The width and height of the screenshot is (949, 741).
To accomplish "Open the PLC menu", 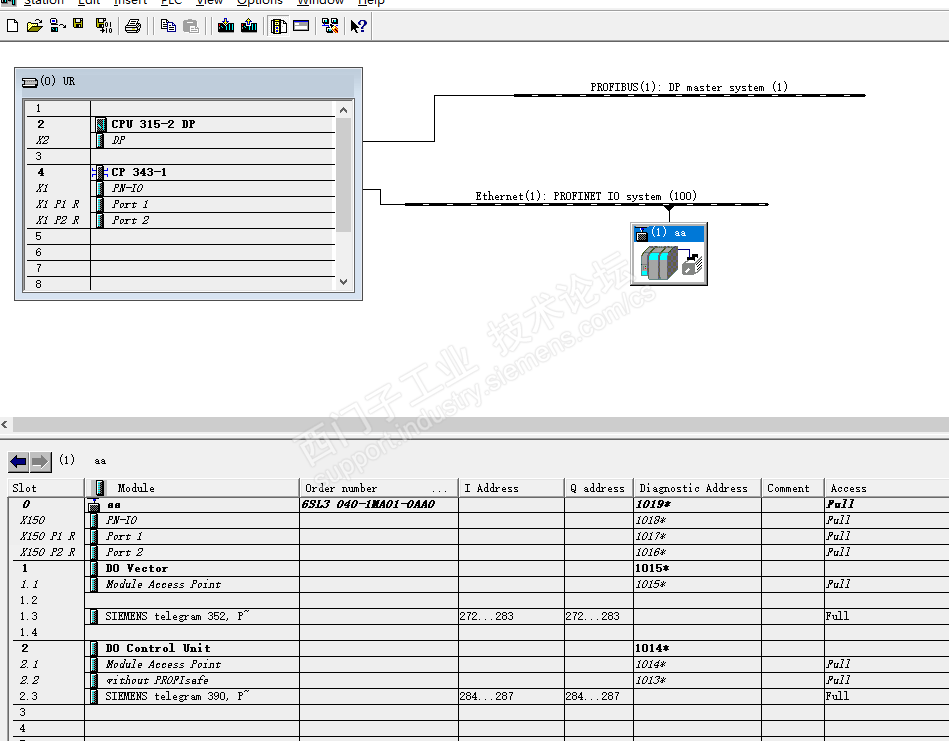I will [x=171, y=2].
